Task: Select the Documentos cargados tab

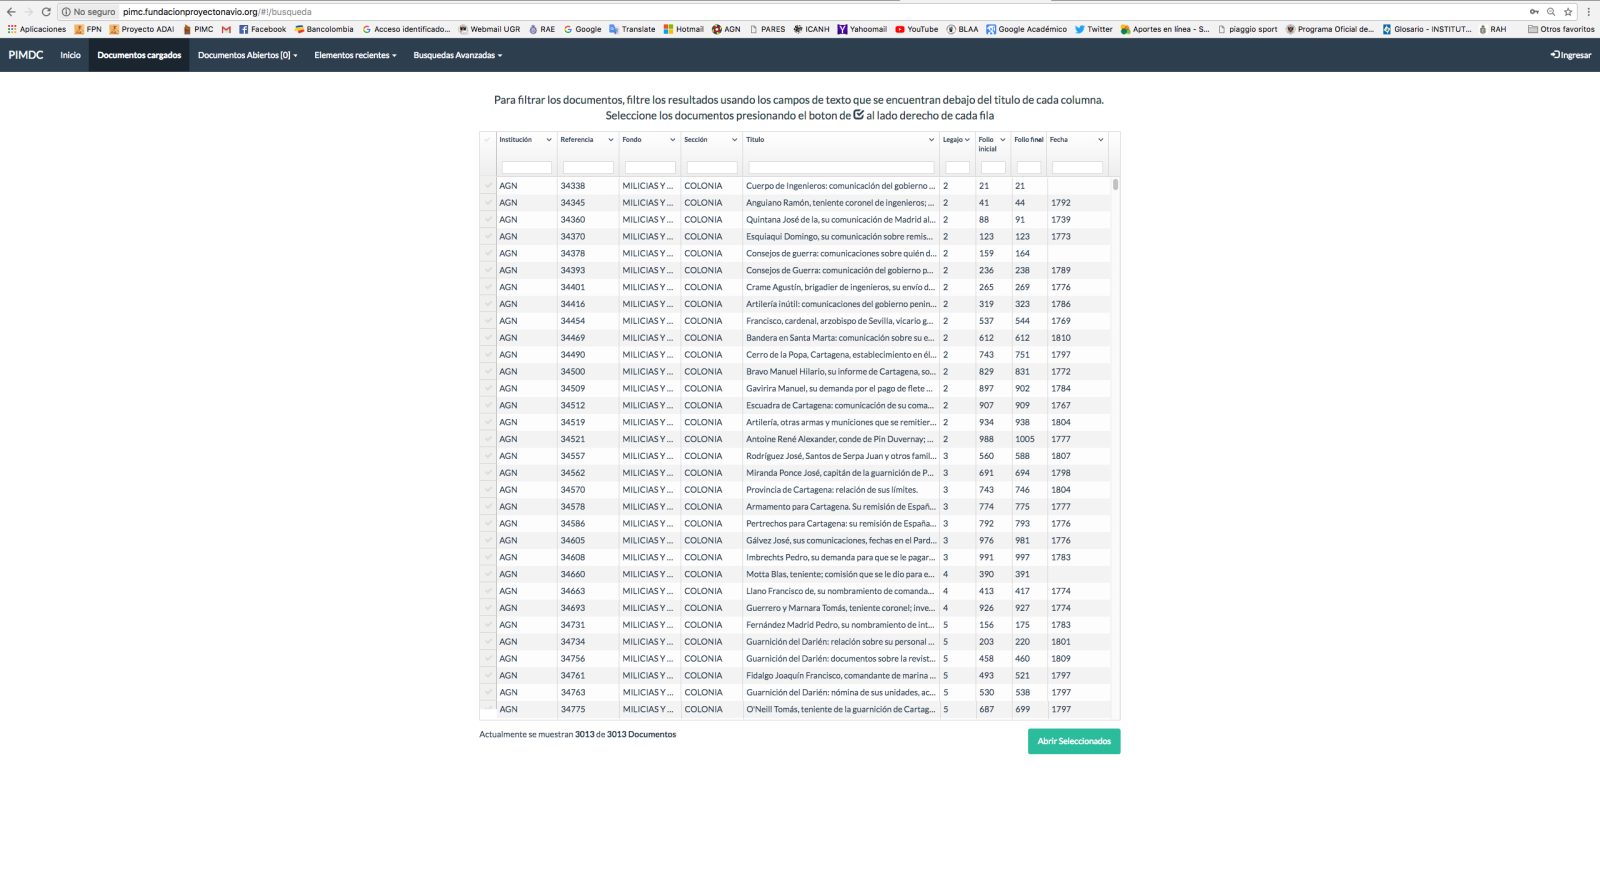Action: [x=139, y=55]
